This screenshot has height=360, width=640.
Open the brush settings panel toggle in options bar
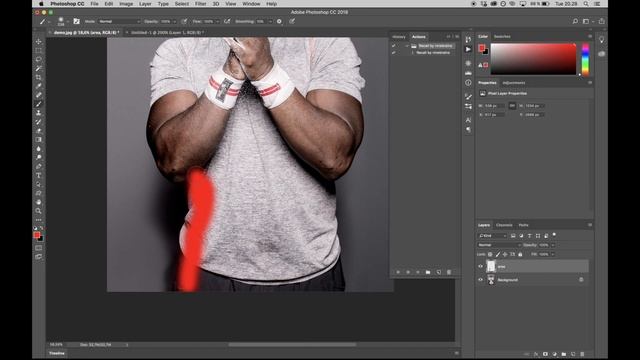point(76,21)
